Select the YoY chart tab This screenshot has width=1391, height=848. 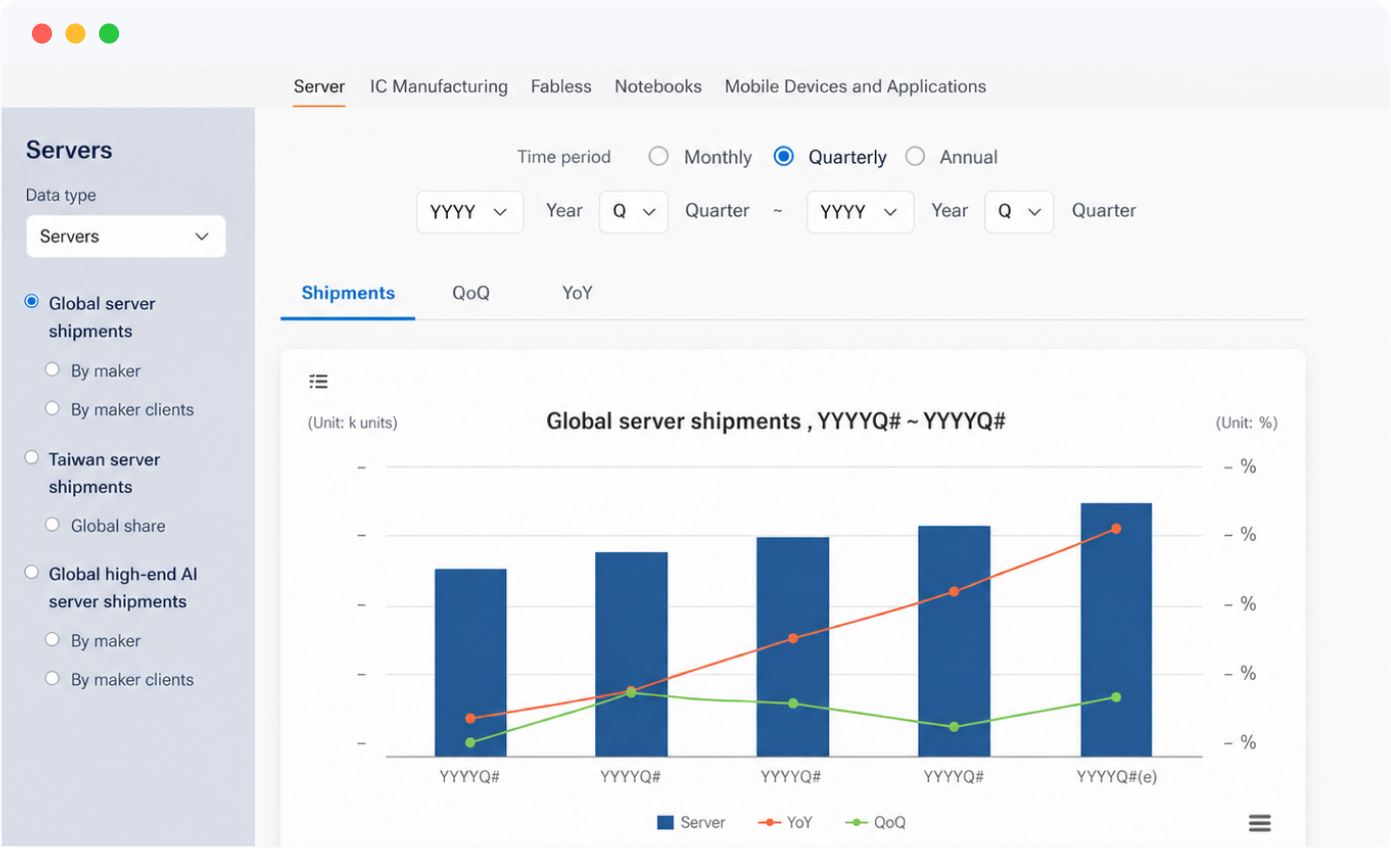577,293
